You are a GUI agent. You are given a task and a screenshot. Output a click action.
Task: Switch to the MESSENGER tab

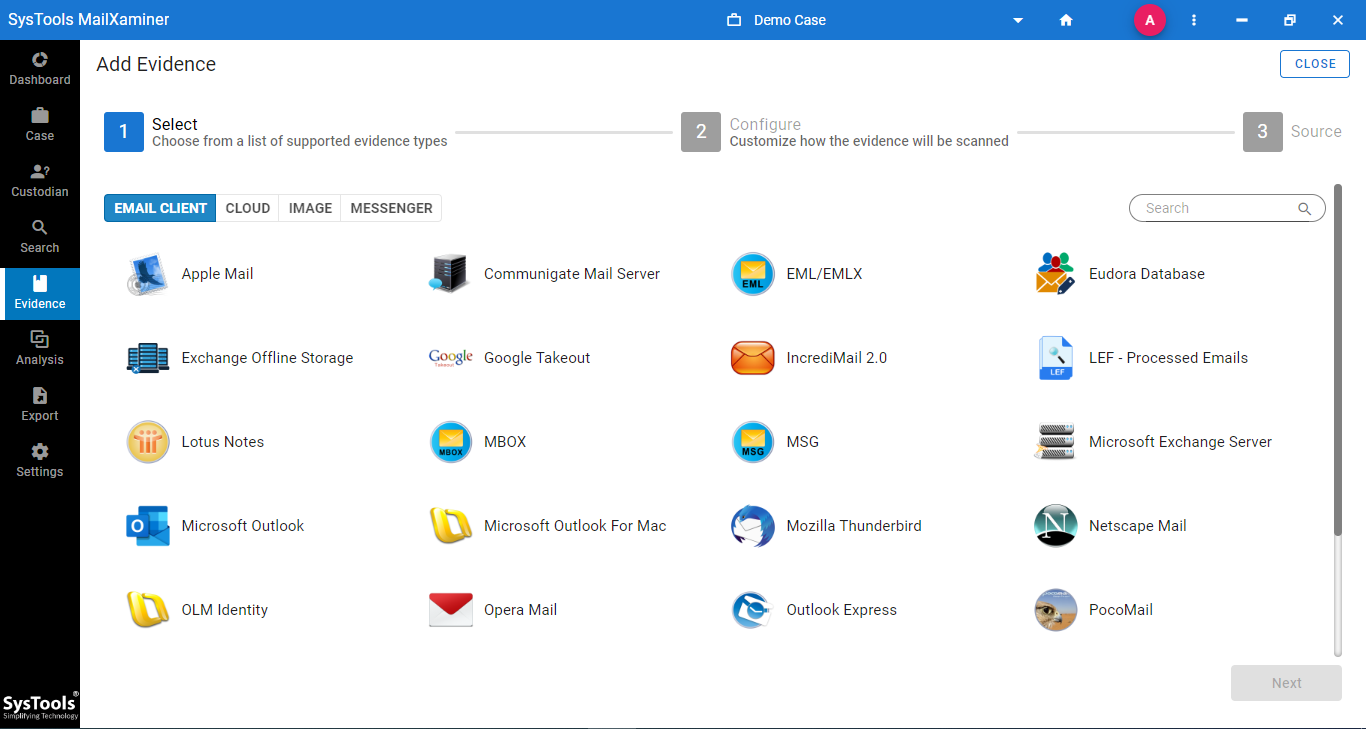[x=391, y=208]
